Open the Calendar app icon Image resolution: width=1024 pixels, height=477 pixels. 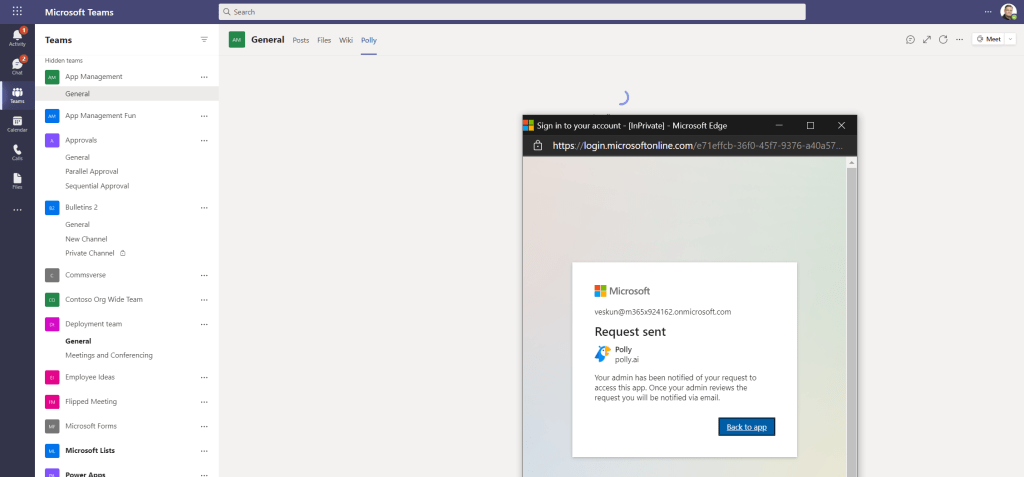pyautogui.click(x=17, y=124)
